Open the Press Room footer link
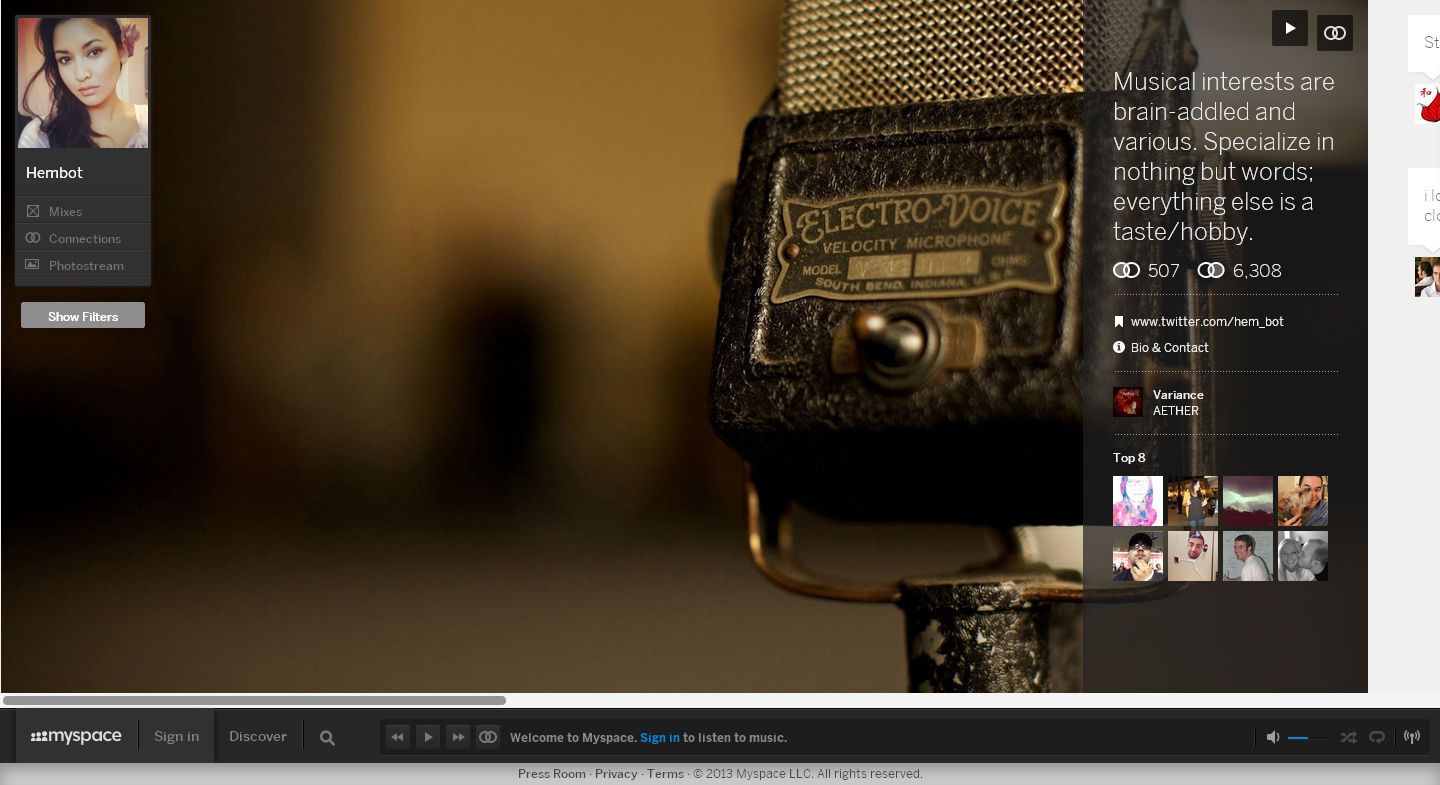Viewport: 1440px width, 785px height. pos(552,774)
